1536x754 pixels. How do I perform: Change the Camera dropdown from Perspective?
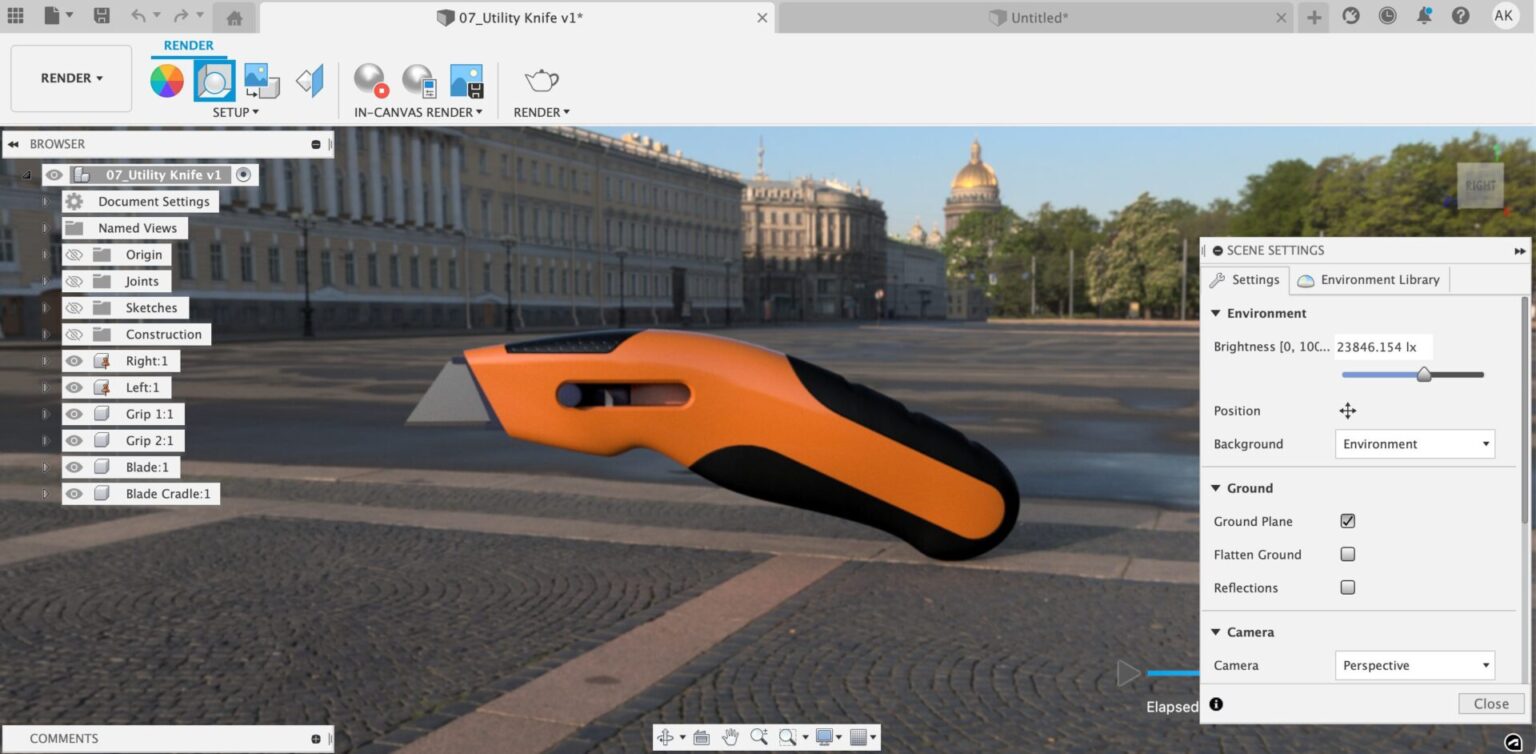(x=1414, y=665)
